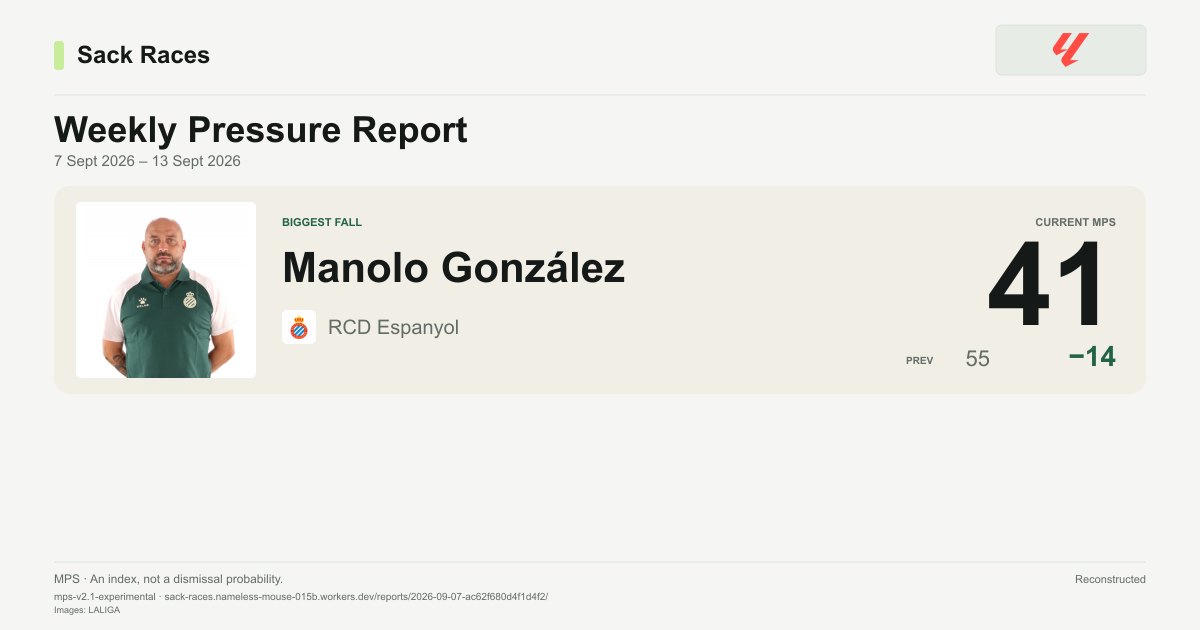Click the Current MPS label
Screen dimensions: 1200x630
coord(1075,222)
